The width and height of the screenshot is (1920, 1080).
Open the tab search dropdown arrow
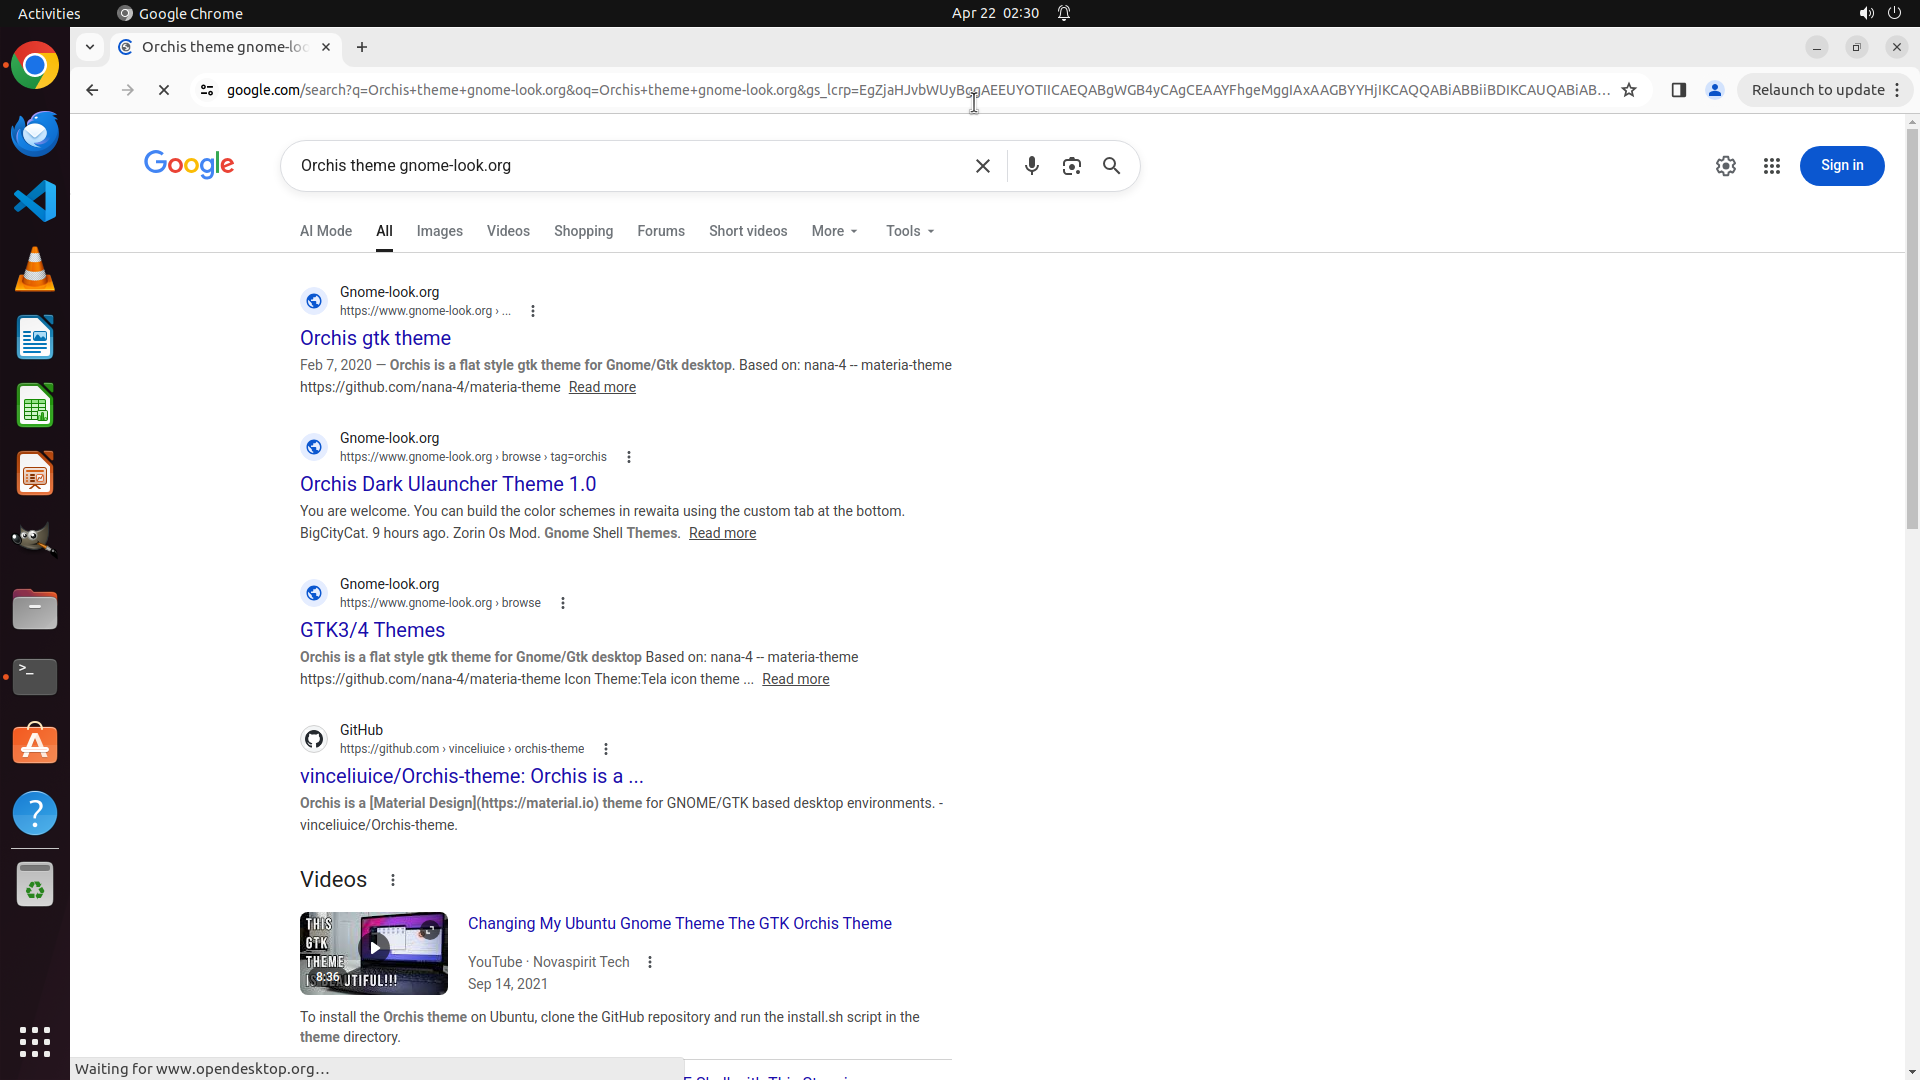90,47
